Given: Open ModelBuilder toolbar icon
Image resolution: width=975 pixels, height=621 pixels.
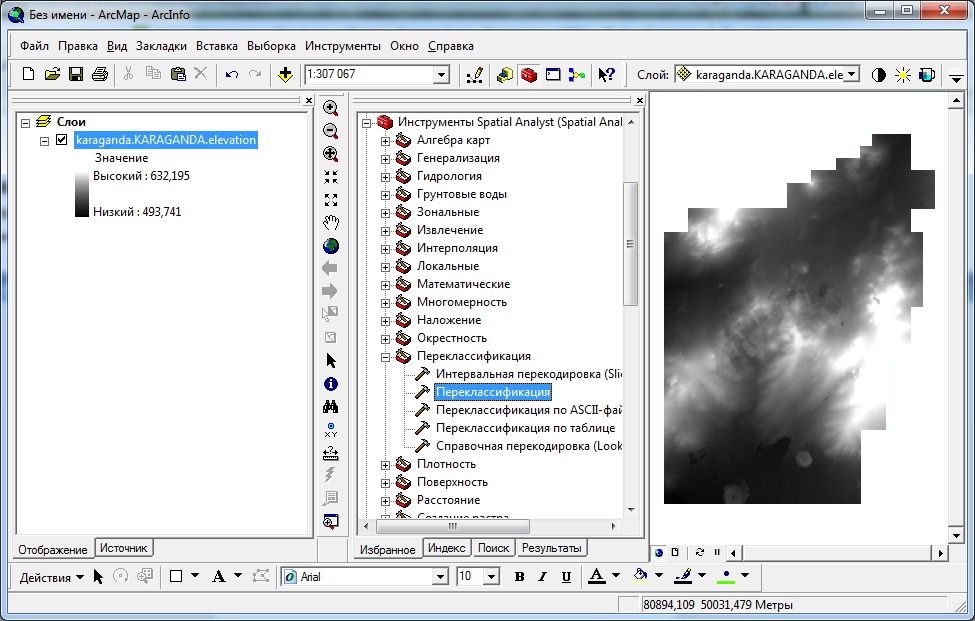Looking at the screenshot, I should click(576, 75).
